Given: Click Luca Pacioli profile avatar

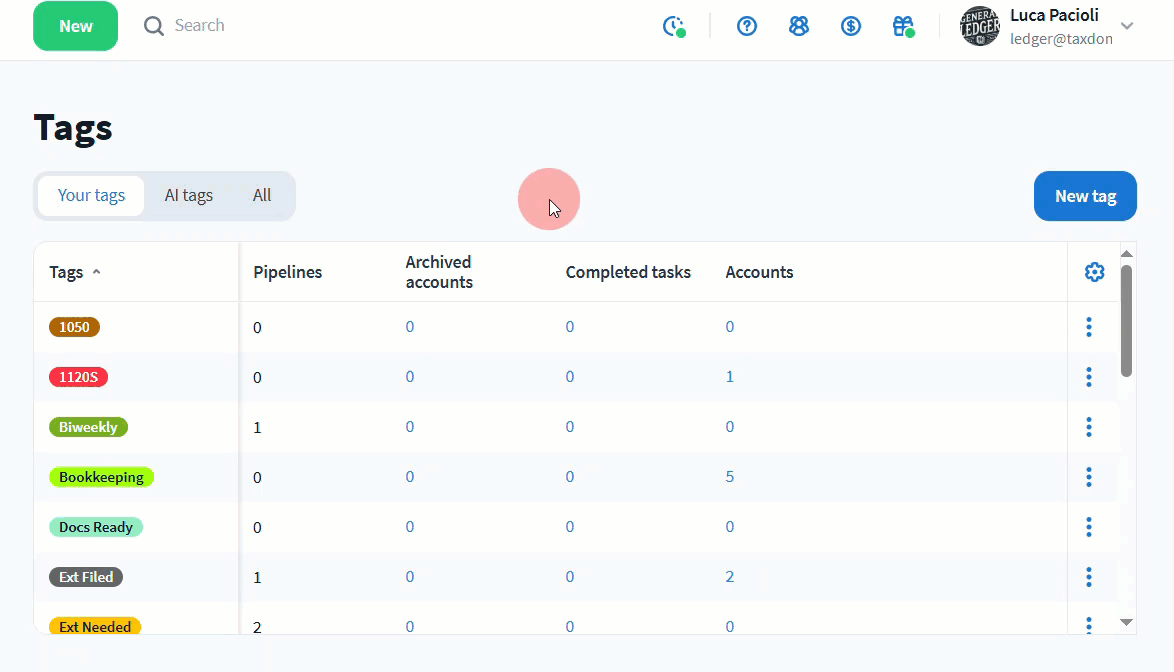Looking at the screenshot, I should [980, 26].
